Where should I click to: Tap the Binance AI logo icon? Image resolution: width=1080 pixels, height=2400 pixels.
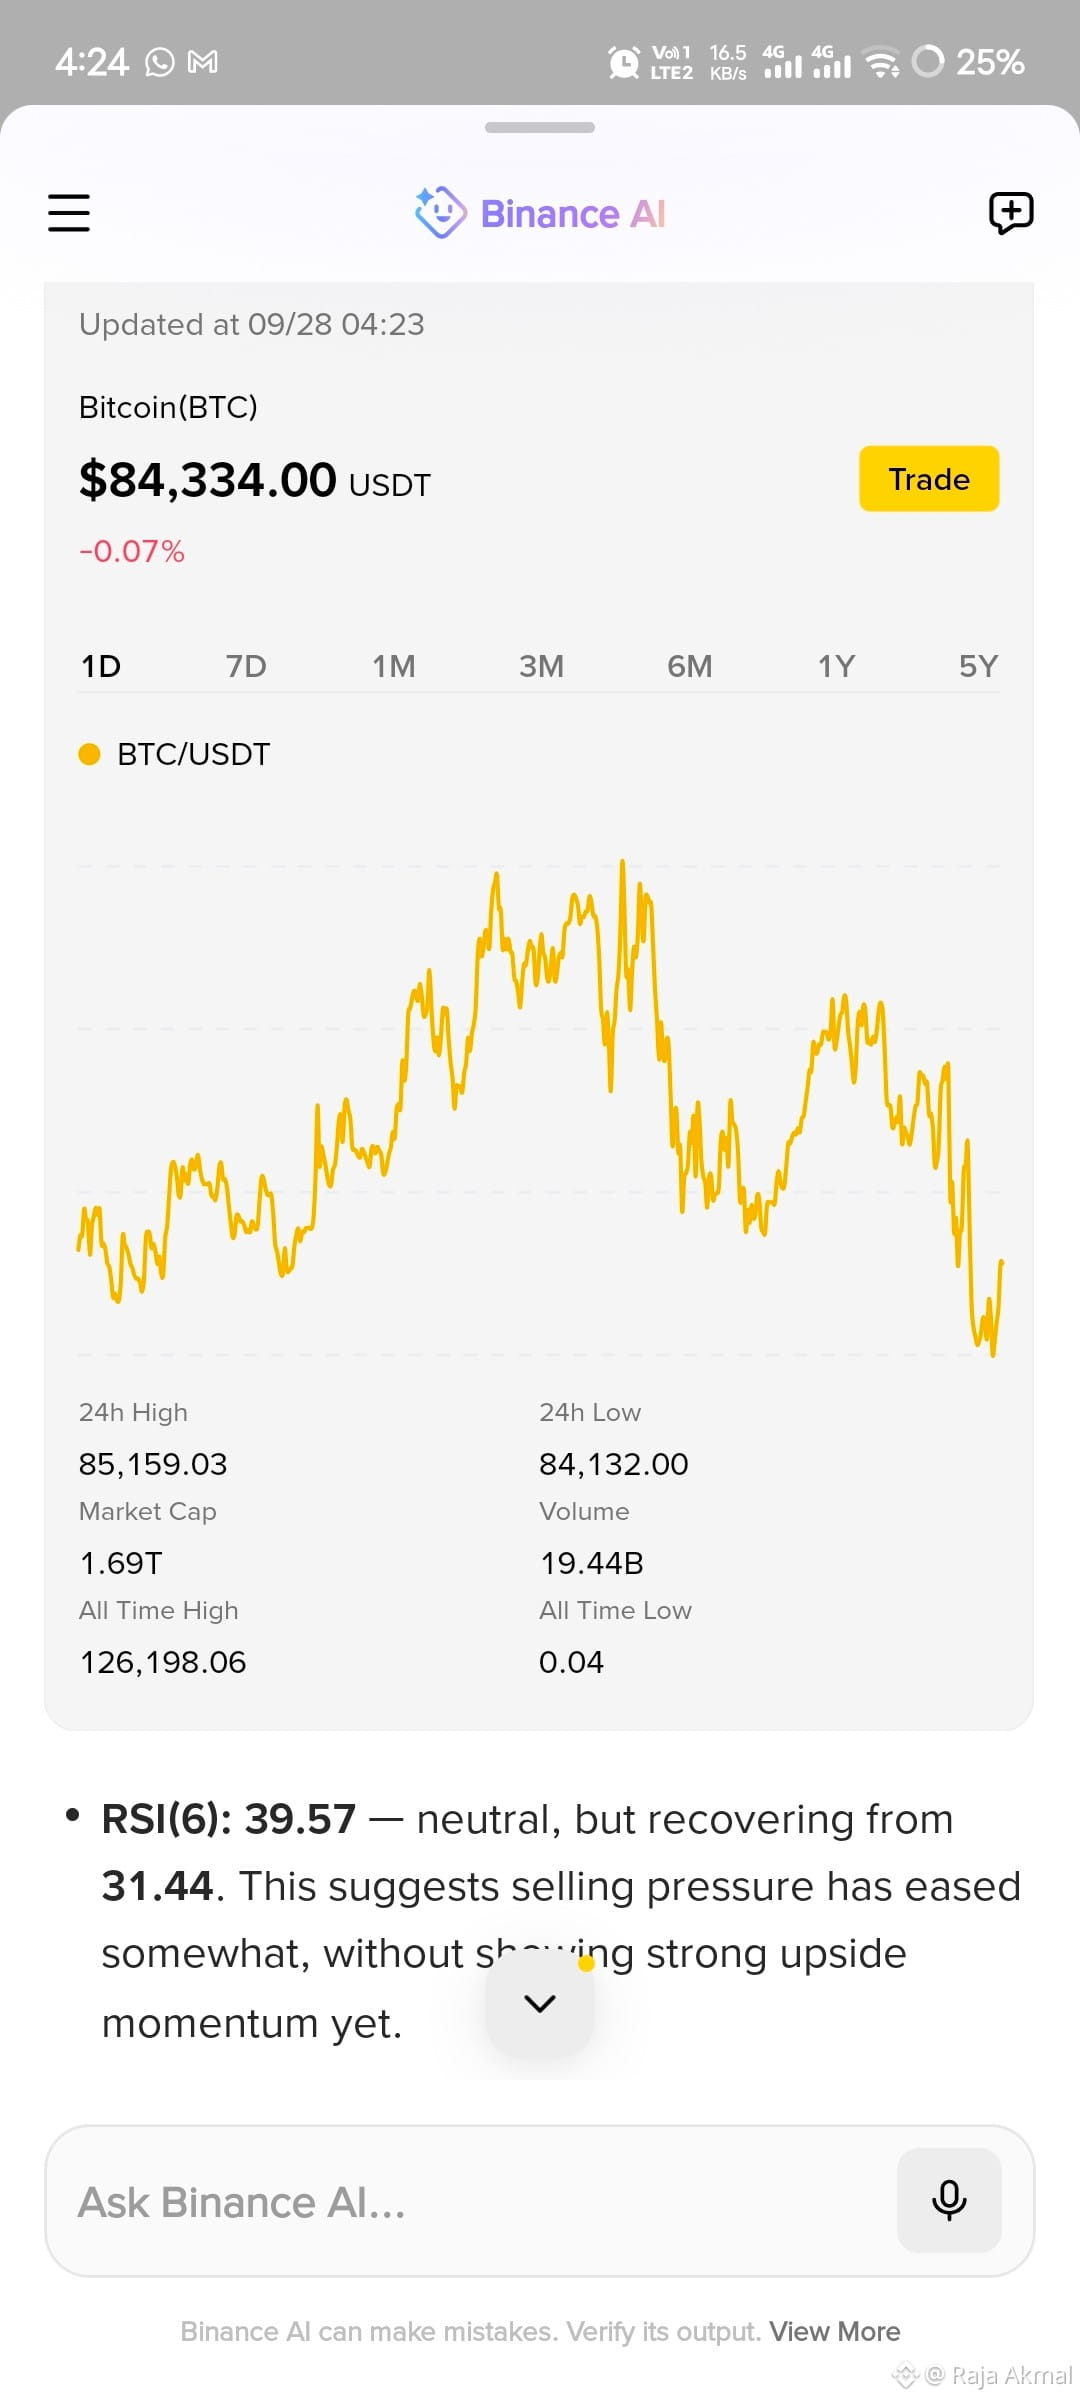click(x=441, y=213)
